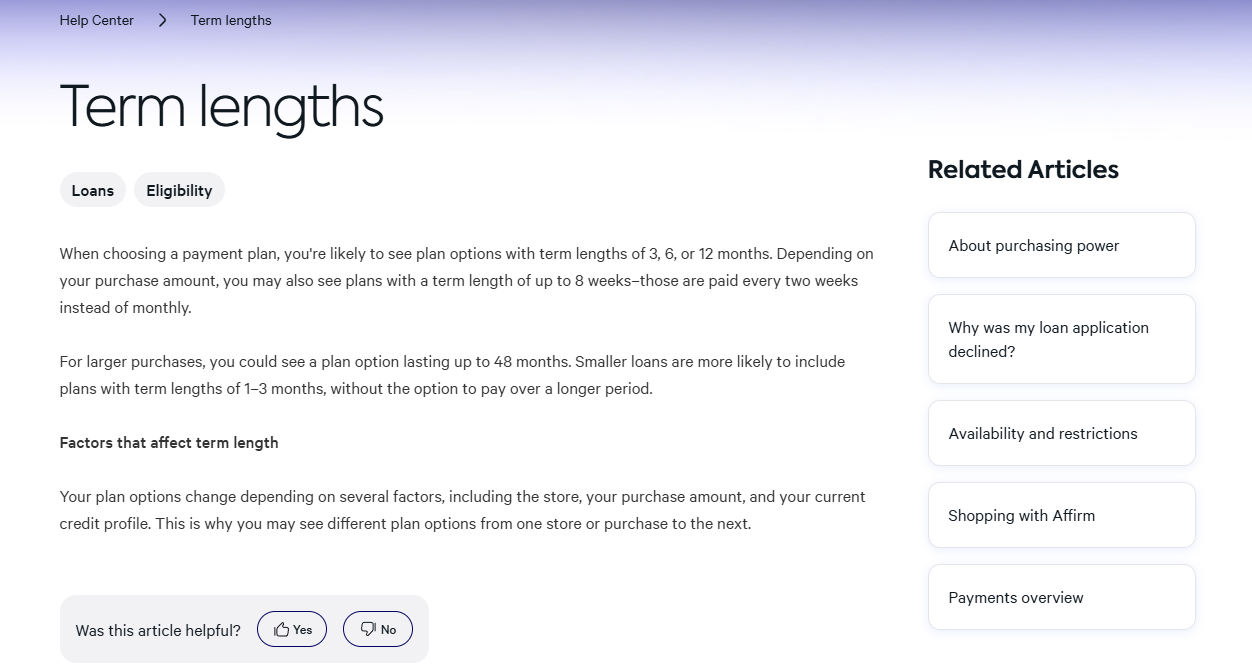Image resolution: width=1252 pixels, height=669 pixels.
Task: Open the Availability and restrictions article
Action: point(1061,433)
